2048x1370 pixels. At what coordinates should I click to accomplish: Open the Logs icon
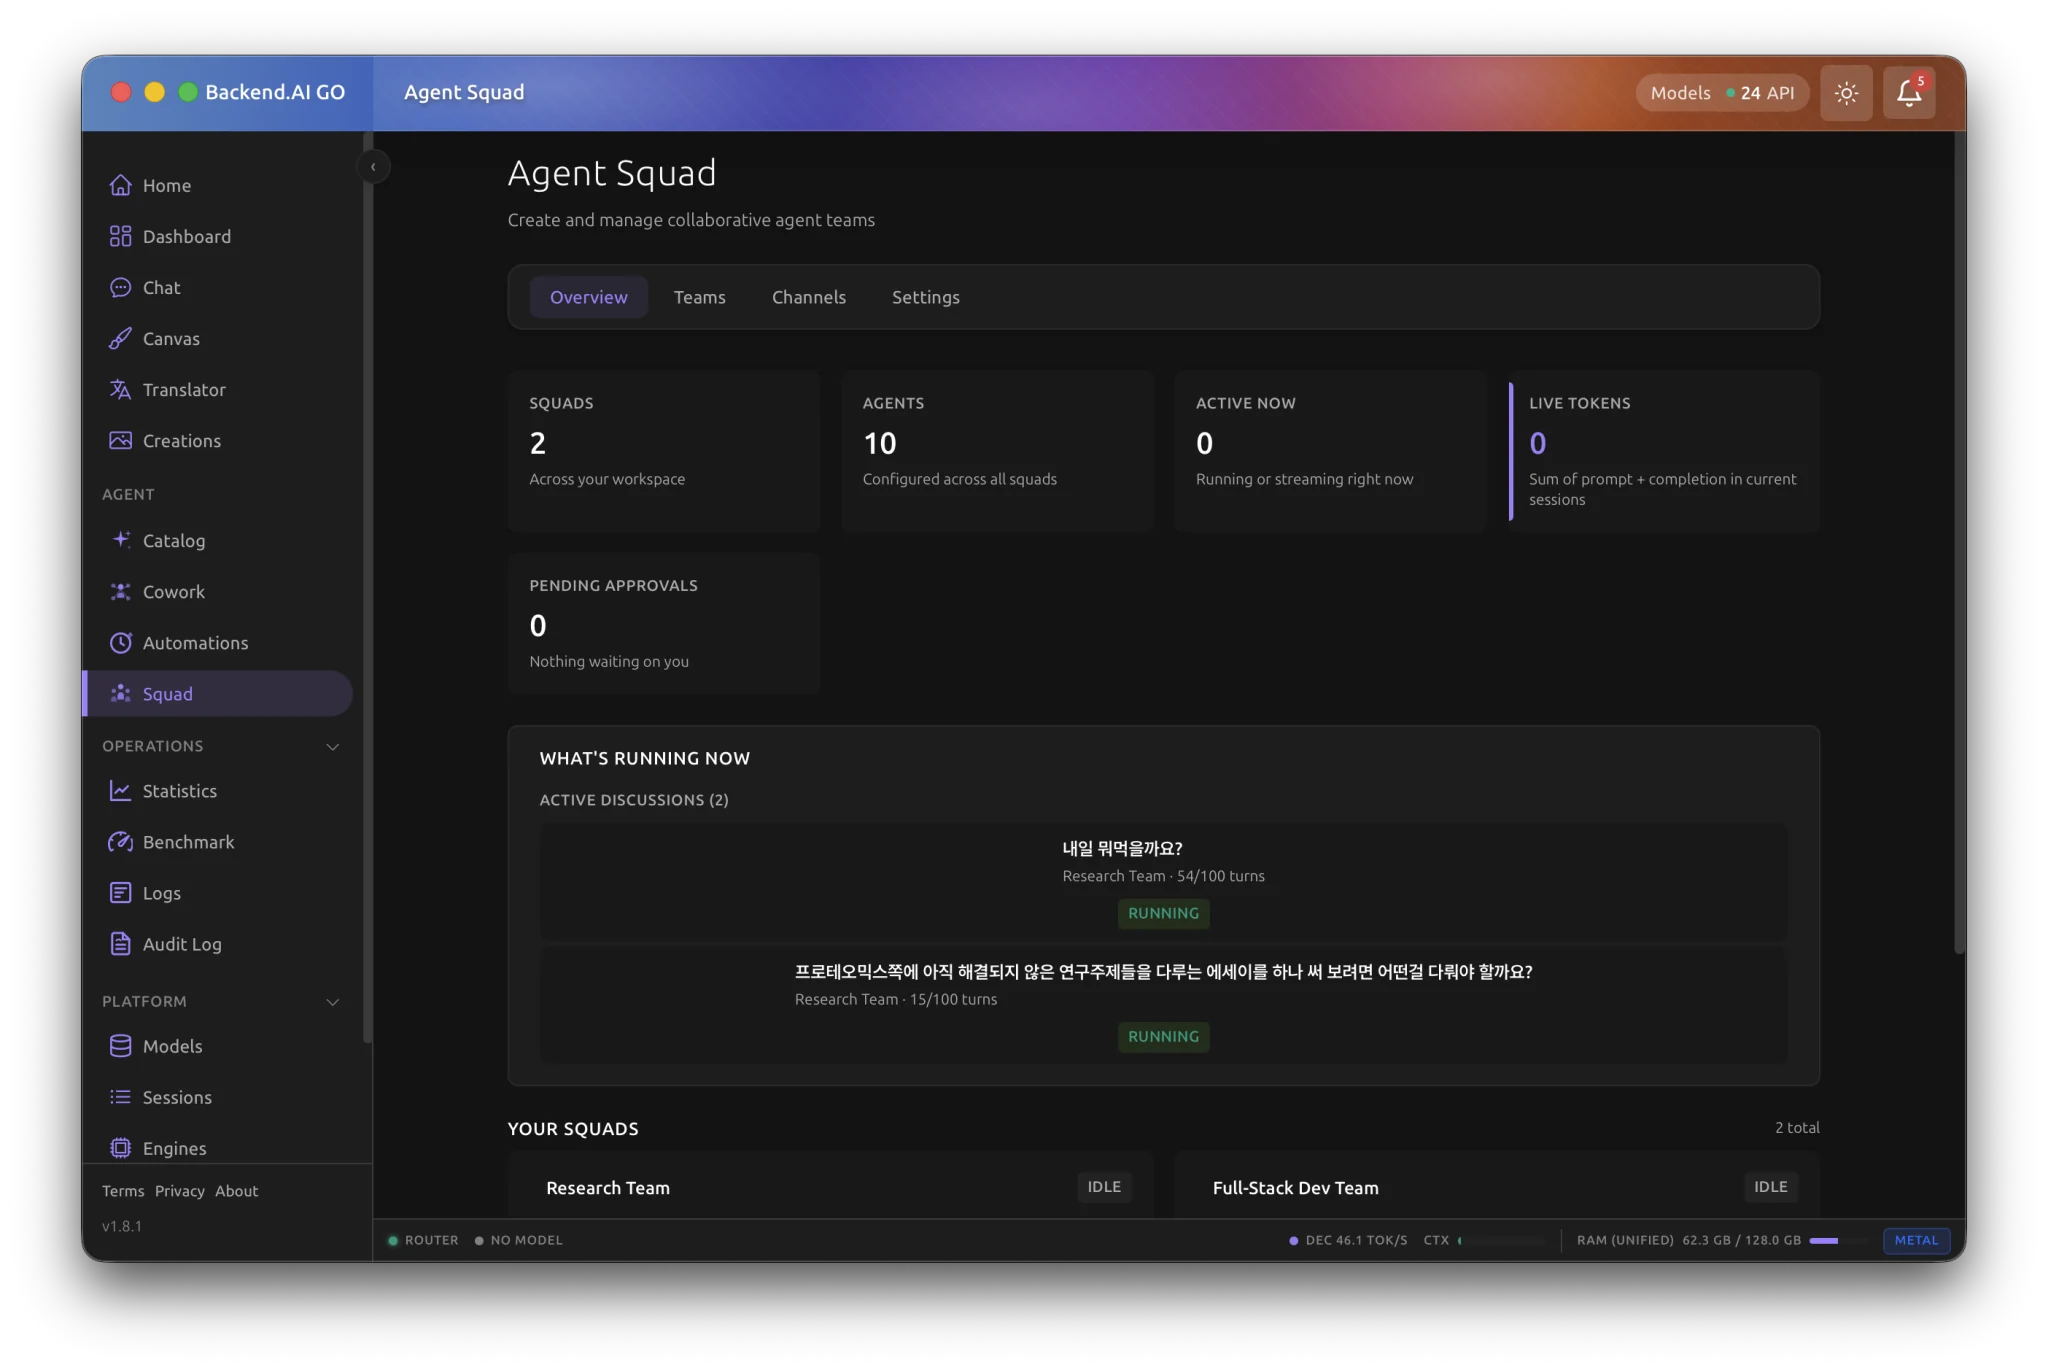tap(120, 892)
